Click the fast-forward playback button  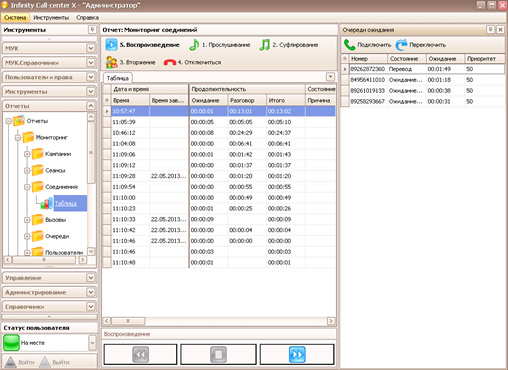click(297, 355)
